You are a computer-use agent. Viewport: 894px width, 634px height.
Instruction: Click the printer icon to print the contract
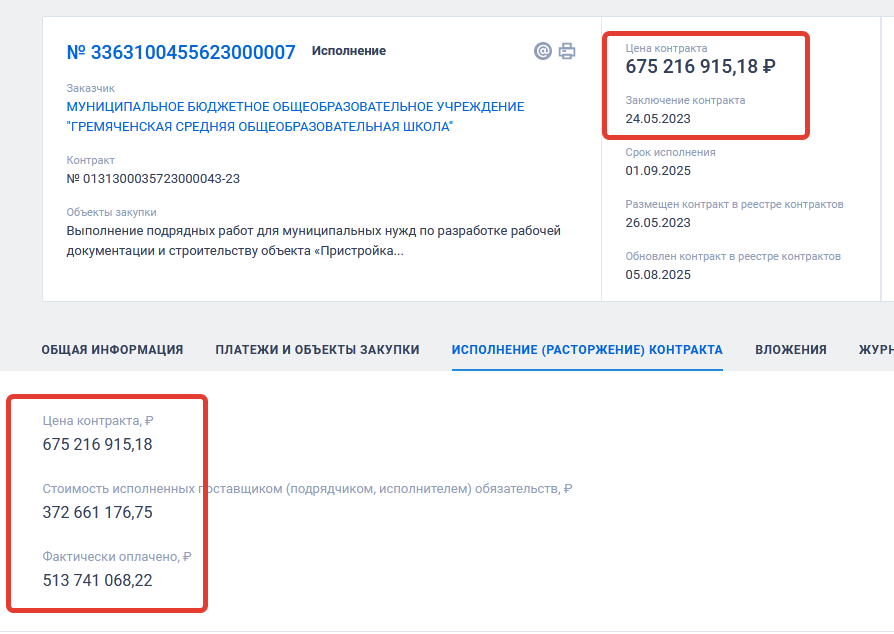click(x=567, y=51)
